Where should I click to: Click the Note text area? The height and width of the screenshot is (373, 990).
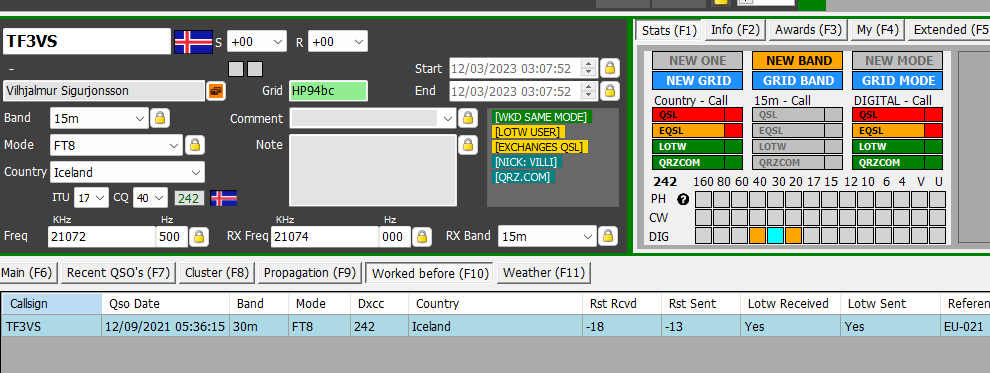click(373, 170)
